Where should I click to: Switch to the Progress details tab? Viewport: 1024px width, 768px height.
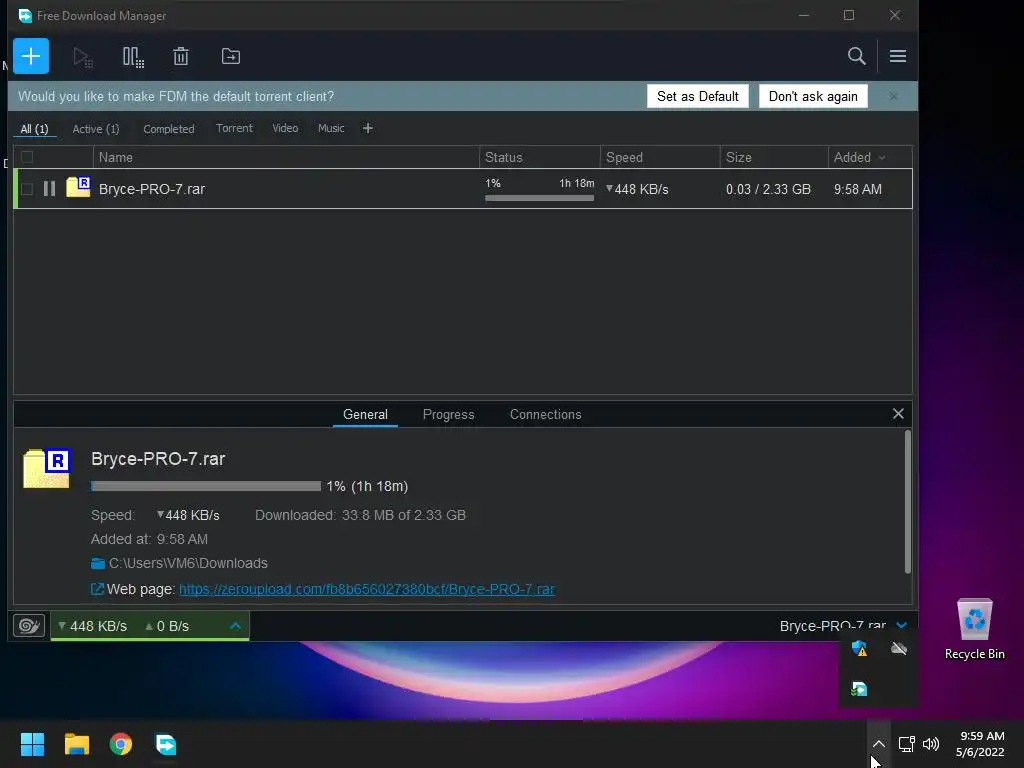[x=449, y=415]
